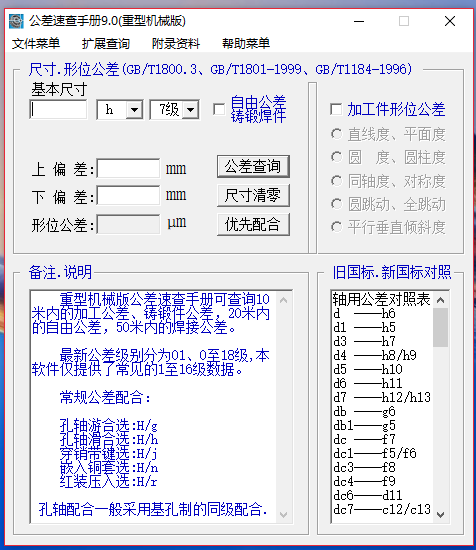476x550 pixels.
Task: Click the scrollbar thumb of 对照表 list
Action: [441, 328]
